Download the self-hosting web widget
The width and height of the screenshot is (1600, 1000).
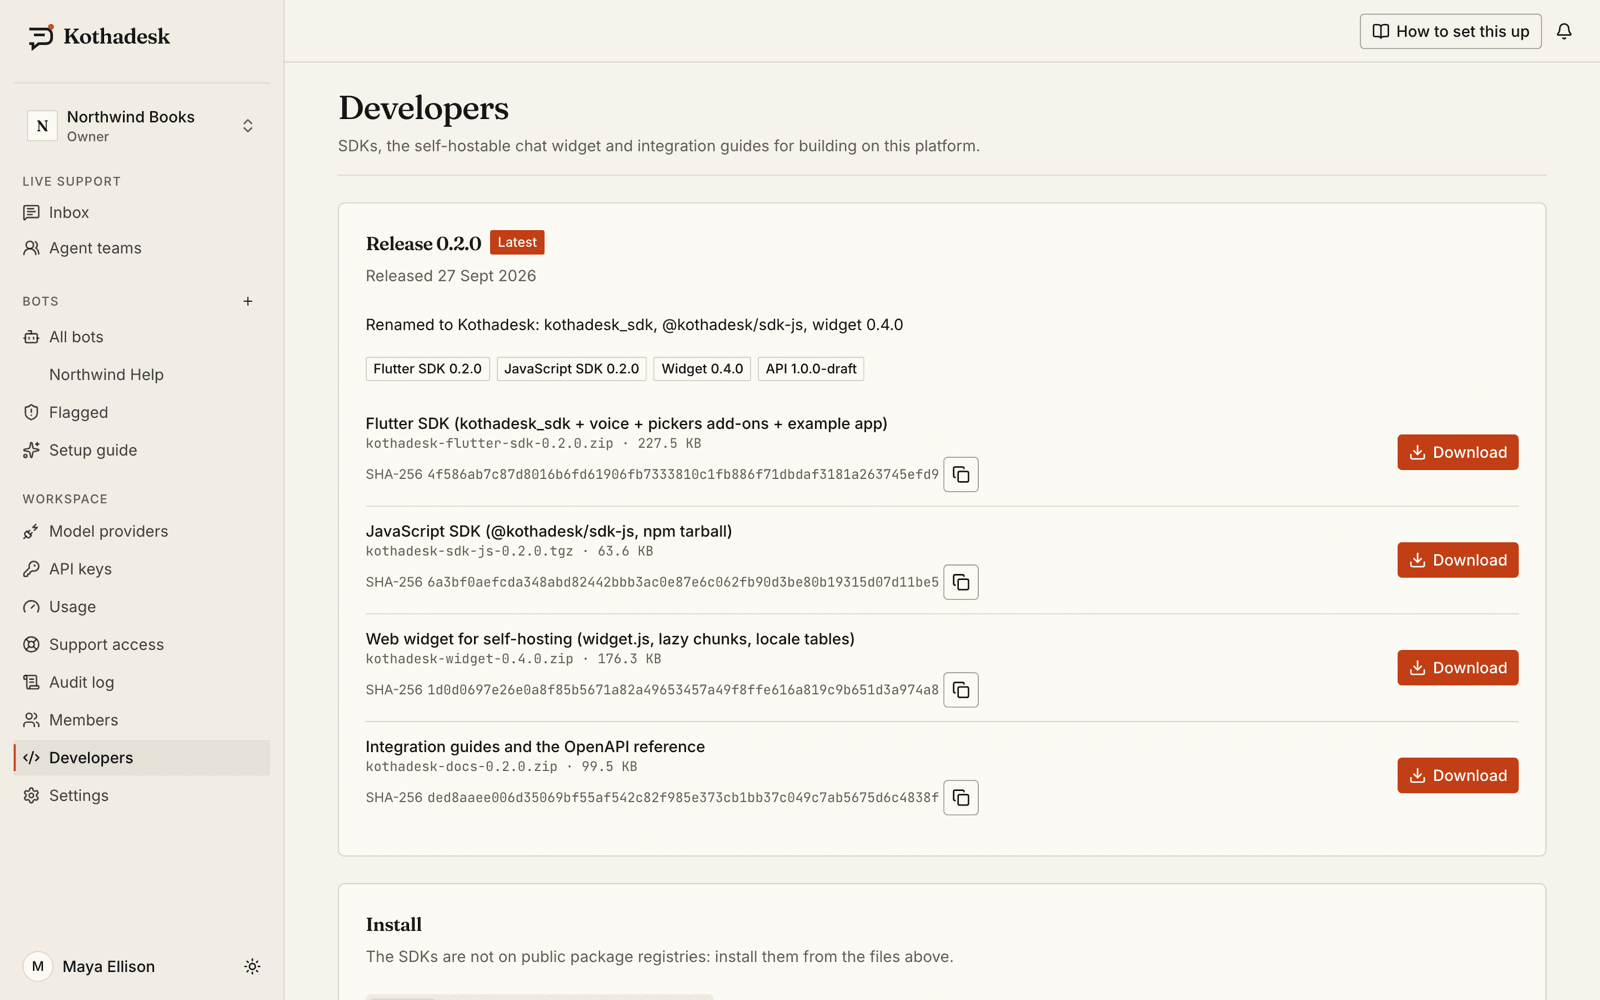[1457, 668]
